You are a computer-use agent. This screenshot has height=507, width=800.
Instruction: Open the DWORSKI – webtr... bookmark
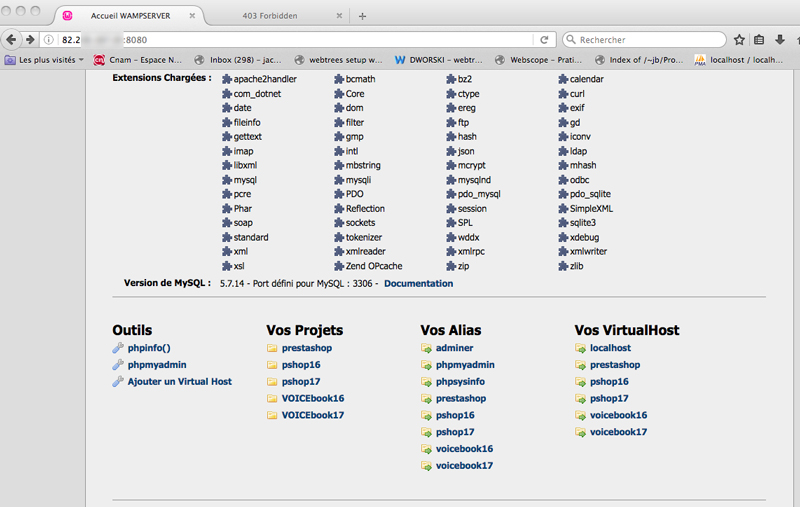438,60
